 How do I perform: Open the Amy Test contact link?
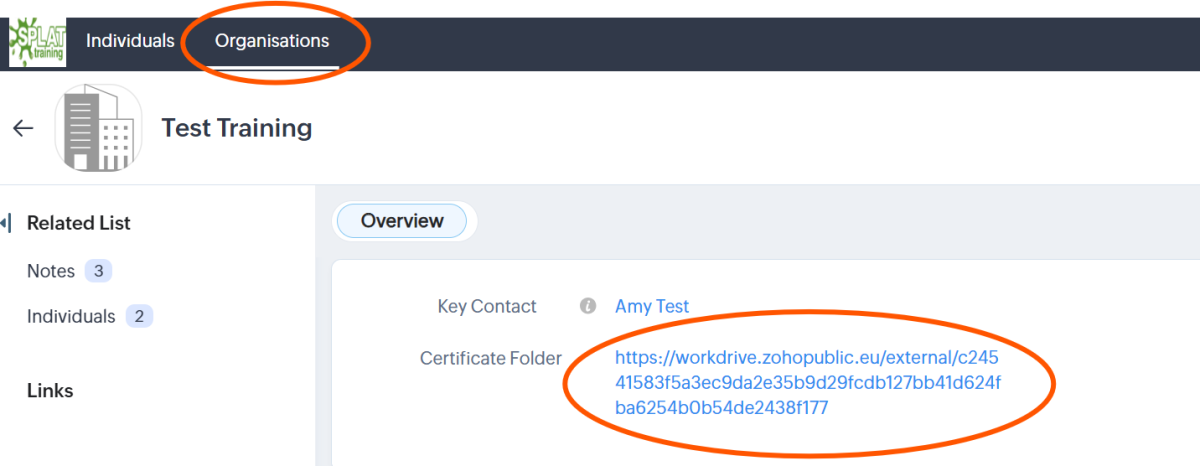tap(652, 306)
